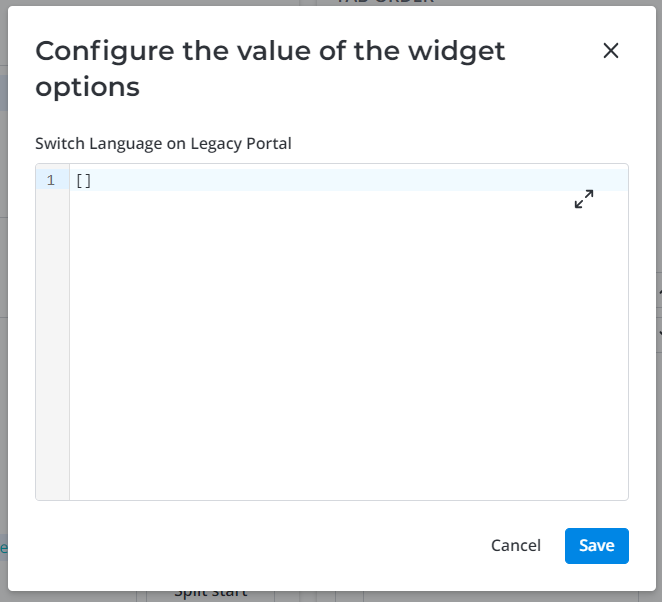The height and width of the screenshot is (602, 662).
Task: Place cursor right after the closing bracket
Action: point(92,181)
